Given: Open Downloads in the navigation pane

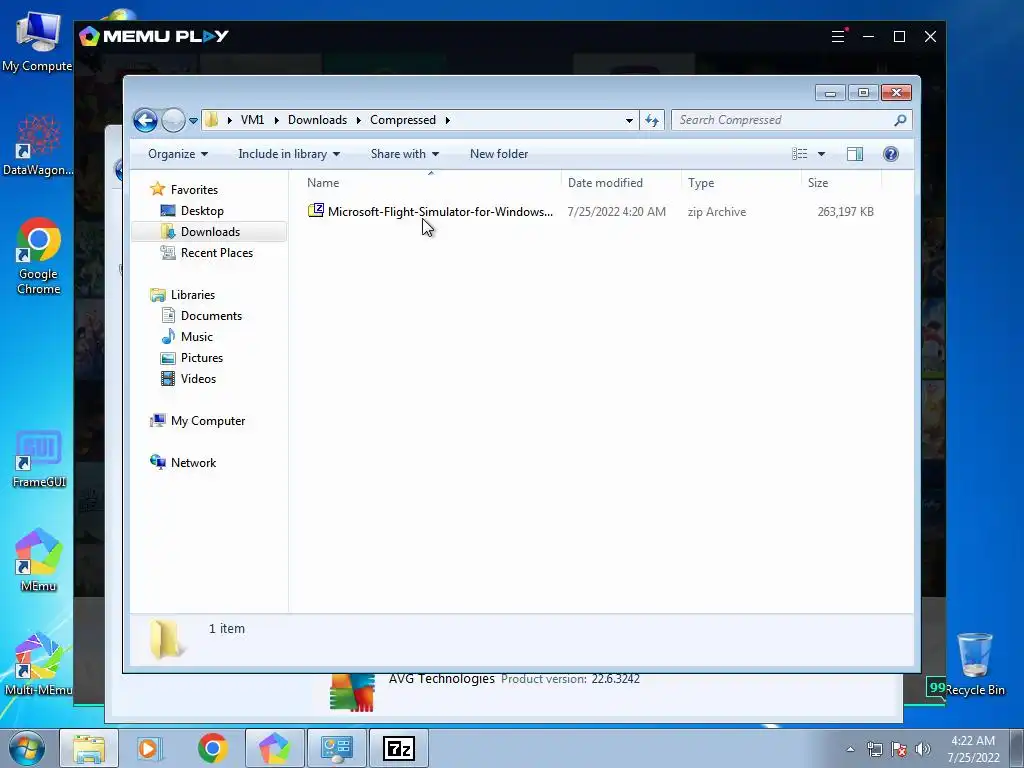Looking at the screenshot, I should (210, 232).
